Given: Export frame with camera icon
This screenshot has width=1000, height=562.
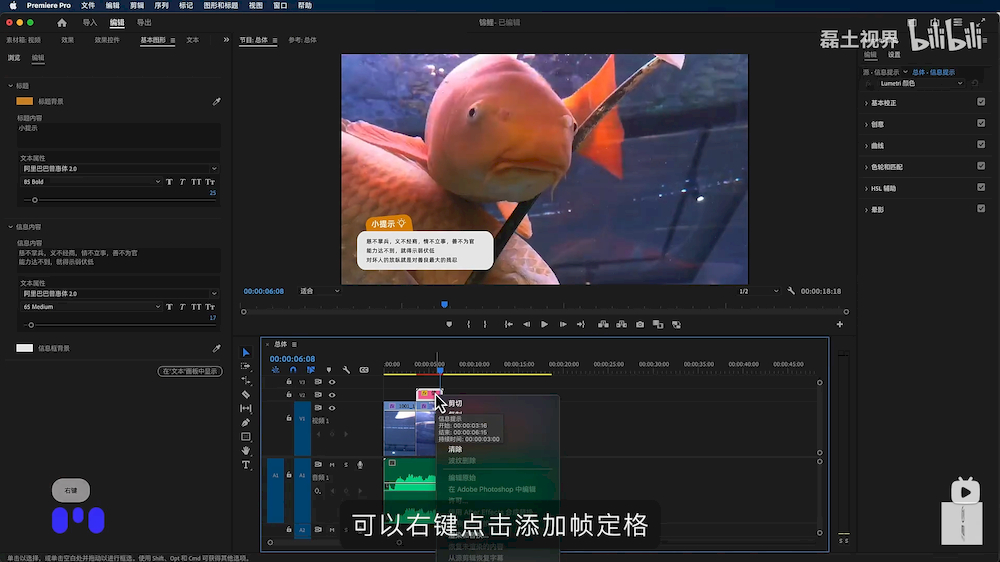Looking at the screenshot, I should [640, 325].
